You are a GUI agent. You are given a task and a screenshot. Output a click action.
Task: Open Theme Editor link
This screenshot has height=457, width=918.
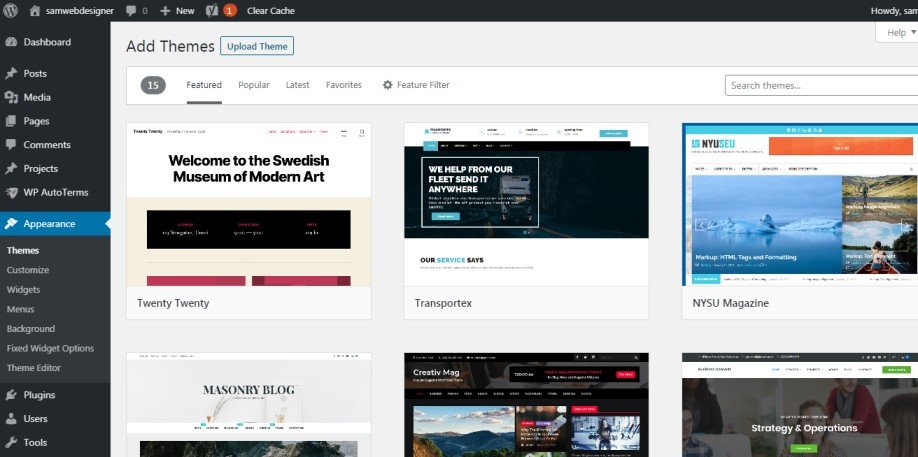[x=33, y=368]
